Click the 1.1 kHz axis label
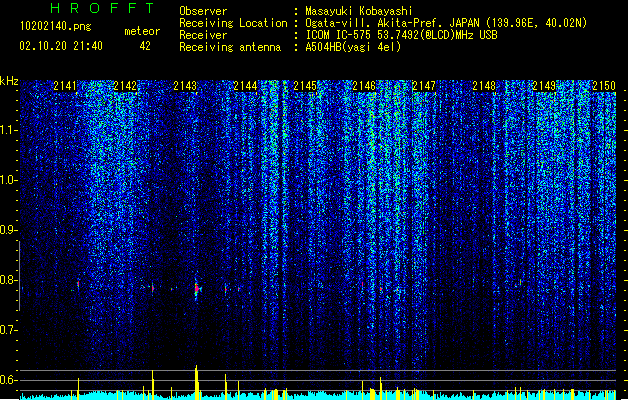The width and height of the screenshot is (629, 400). (x=8, y=130)
